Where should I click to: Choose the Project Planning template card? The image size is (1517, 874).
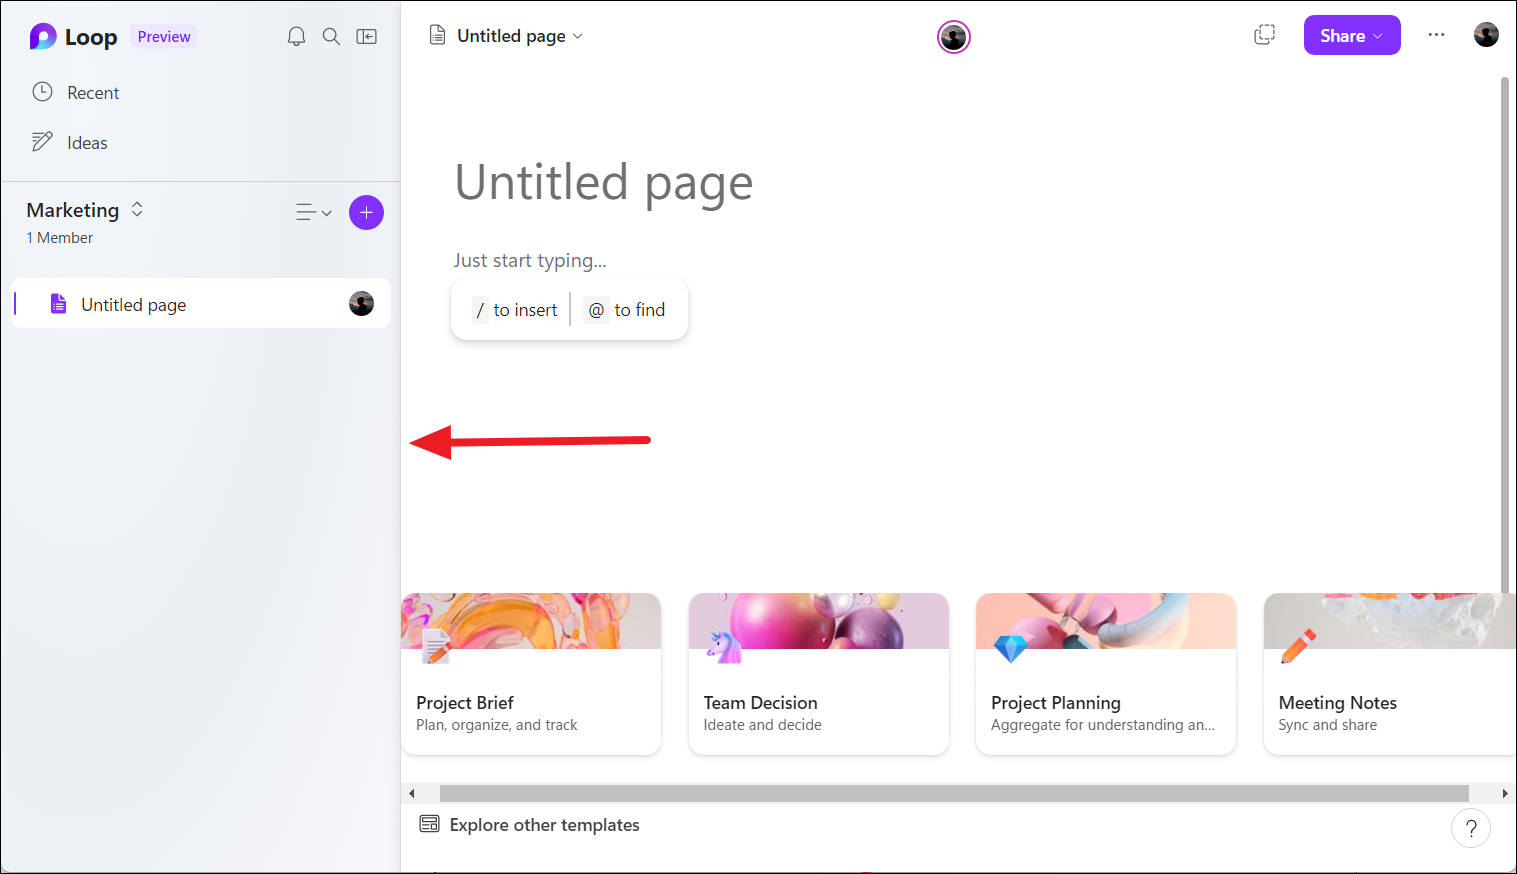click(1106, 674)
